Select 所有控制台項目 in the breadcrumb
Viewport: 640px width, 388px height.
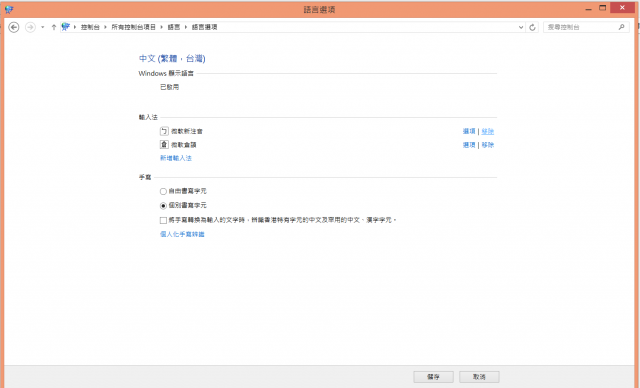[133, 27]
